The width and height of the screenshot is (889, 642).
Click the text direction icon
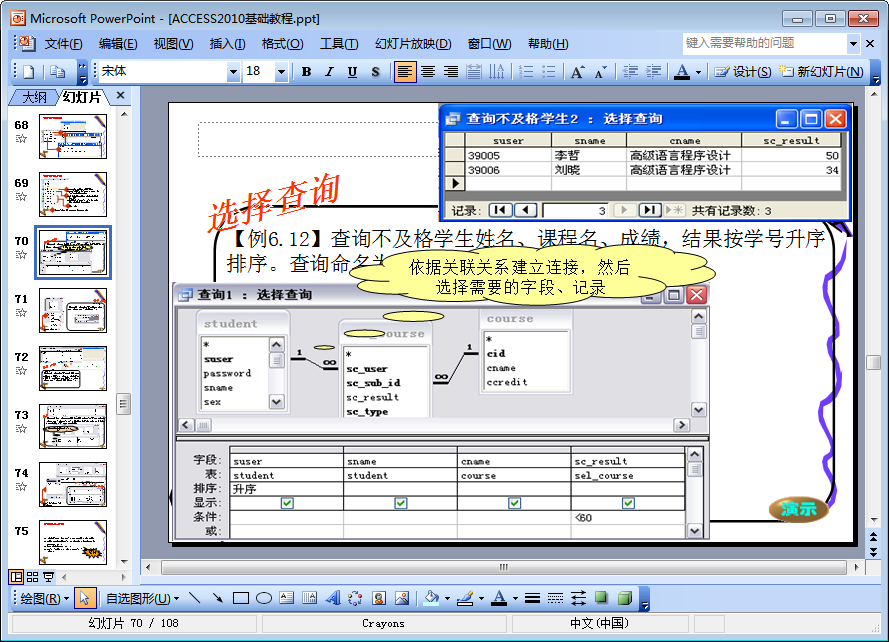(497, 72)
